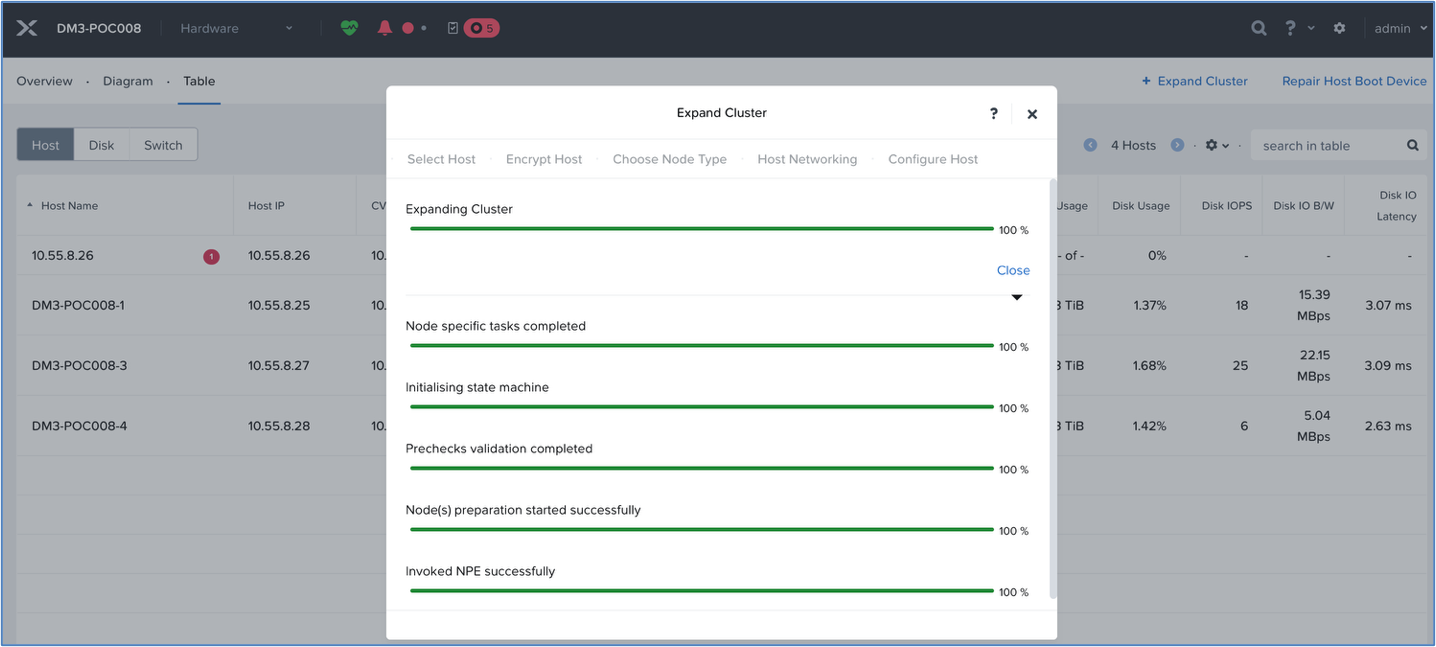
Task: Select the Host button
Action: [x=46, y=145]
